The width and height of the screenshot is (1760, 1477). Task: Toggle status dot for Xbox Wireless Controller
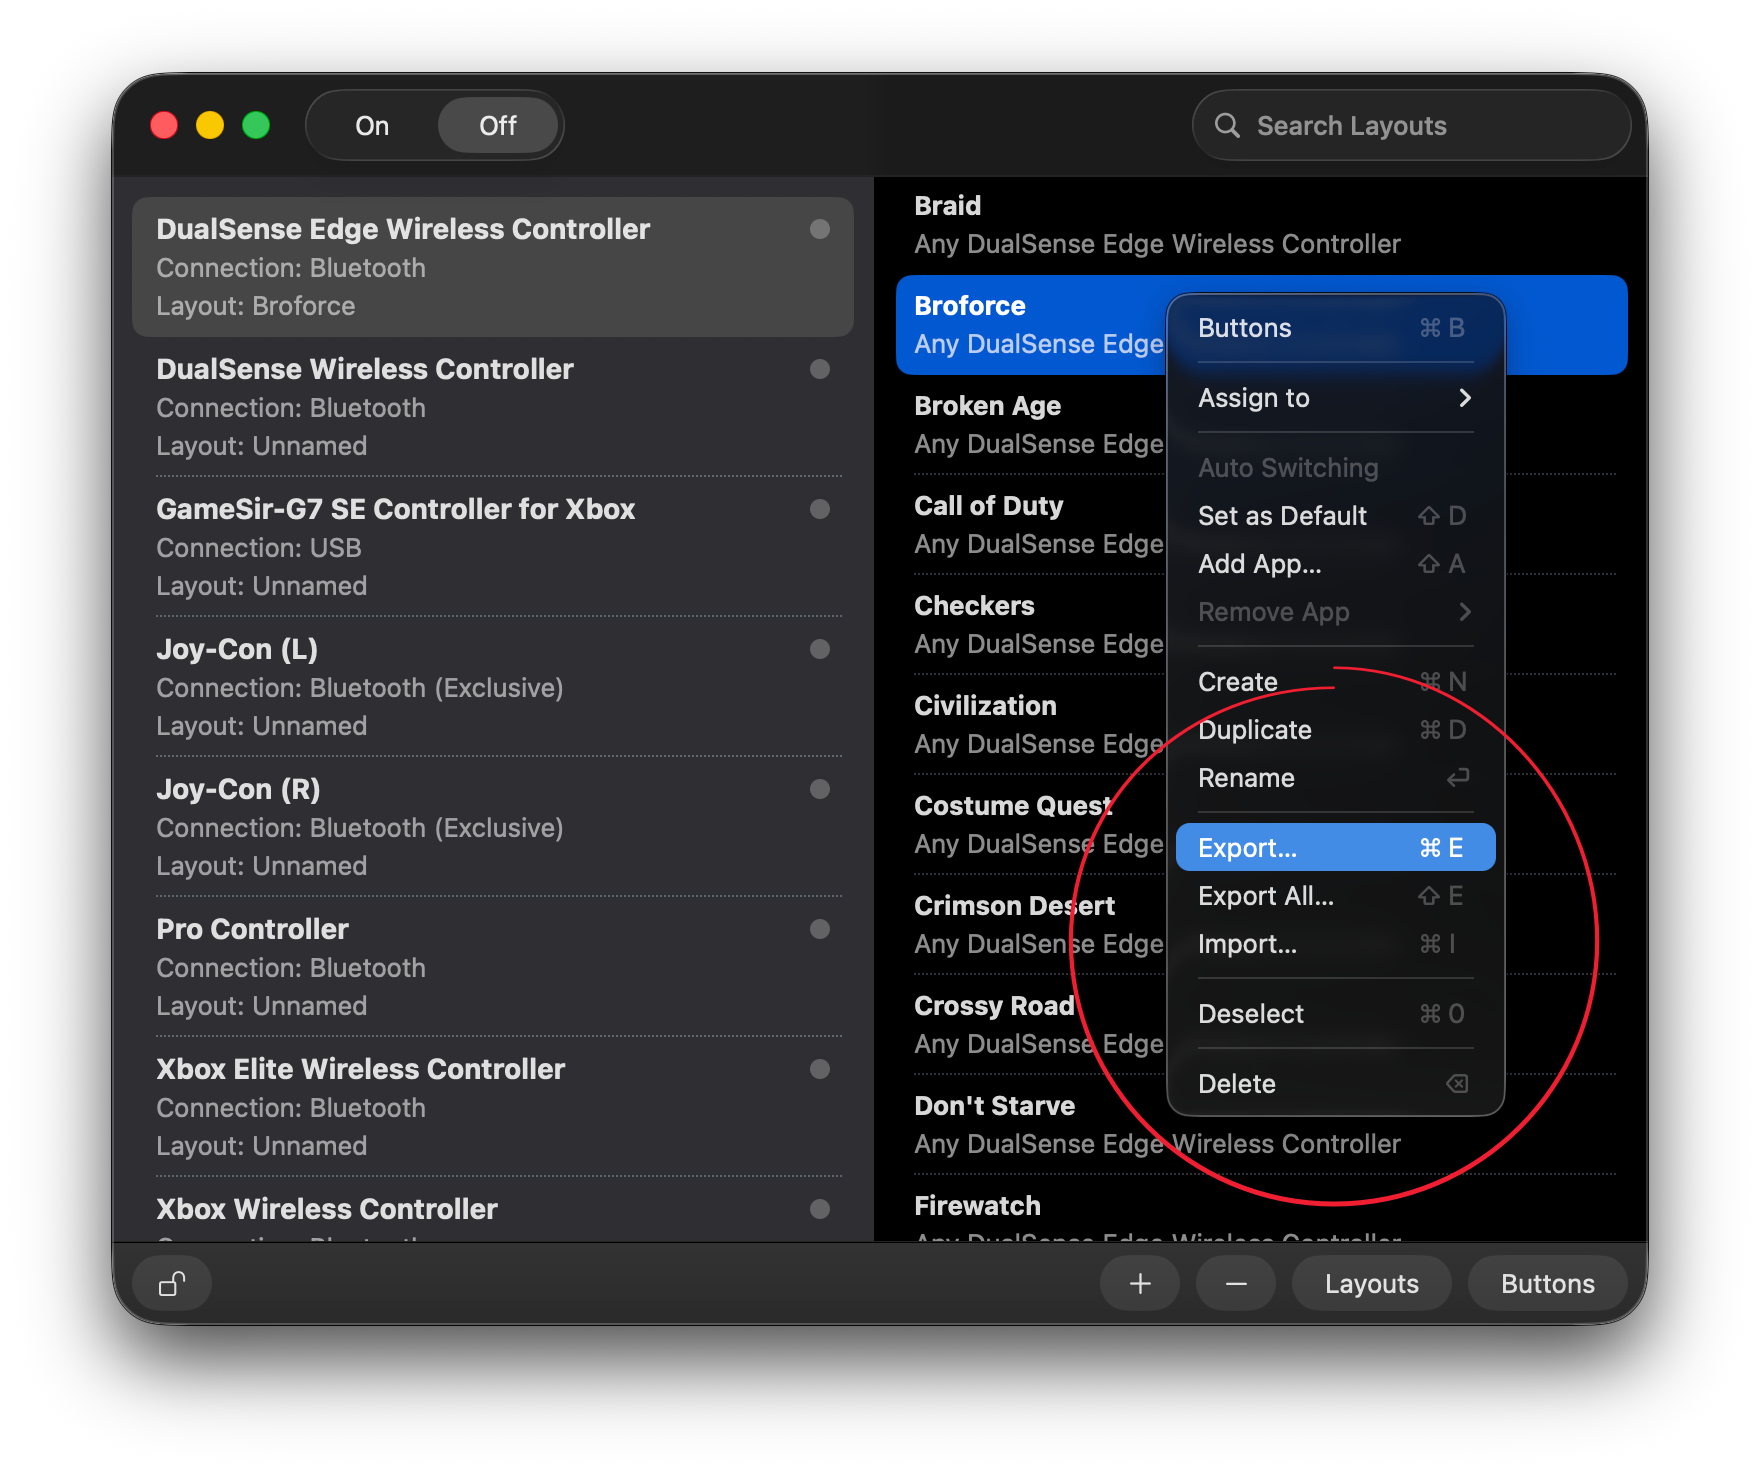click(x=820, y=1209)
